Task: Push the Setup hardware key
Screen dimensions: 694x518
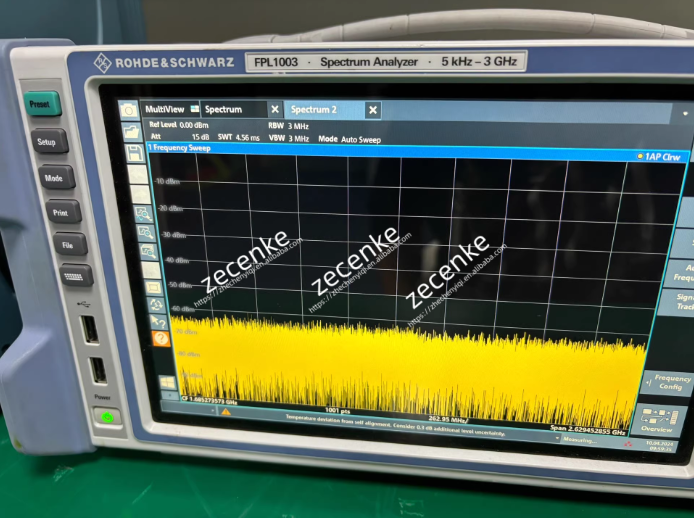Action: [49, 142]
